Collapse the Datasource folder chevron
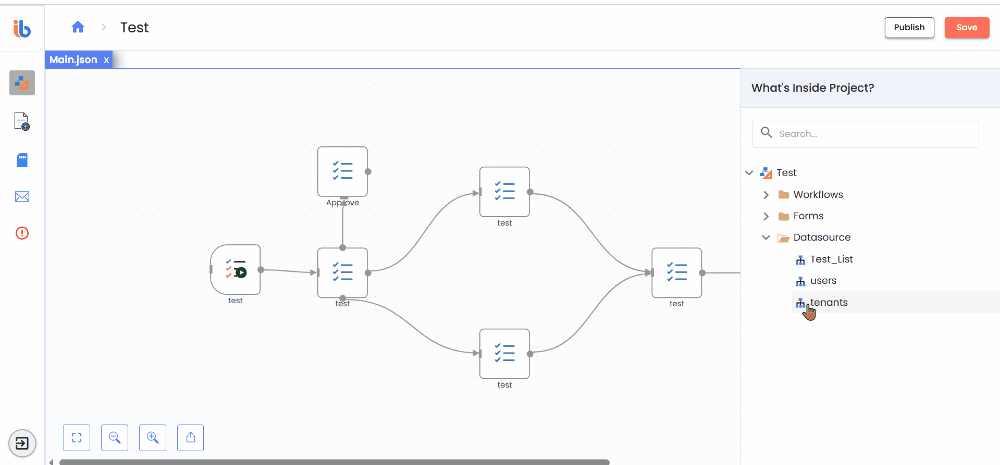1000x465 pixels. 767,237
